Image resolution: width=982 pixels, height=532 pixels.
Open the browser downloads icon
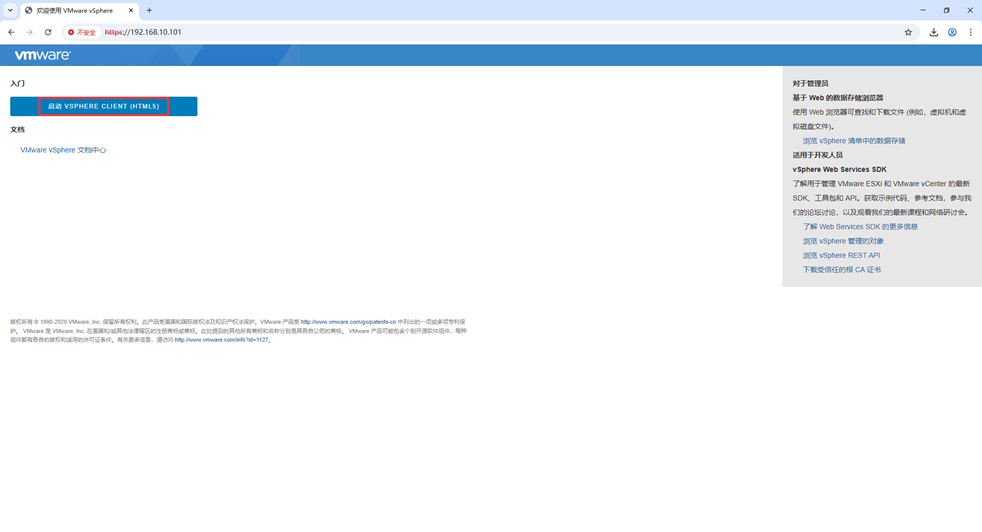pyautogui.click(x=933, y=32)
